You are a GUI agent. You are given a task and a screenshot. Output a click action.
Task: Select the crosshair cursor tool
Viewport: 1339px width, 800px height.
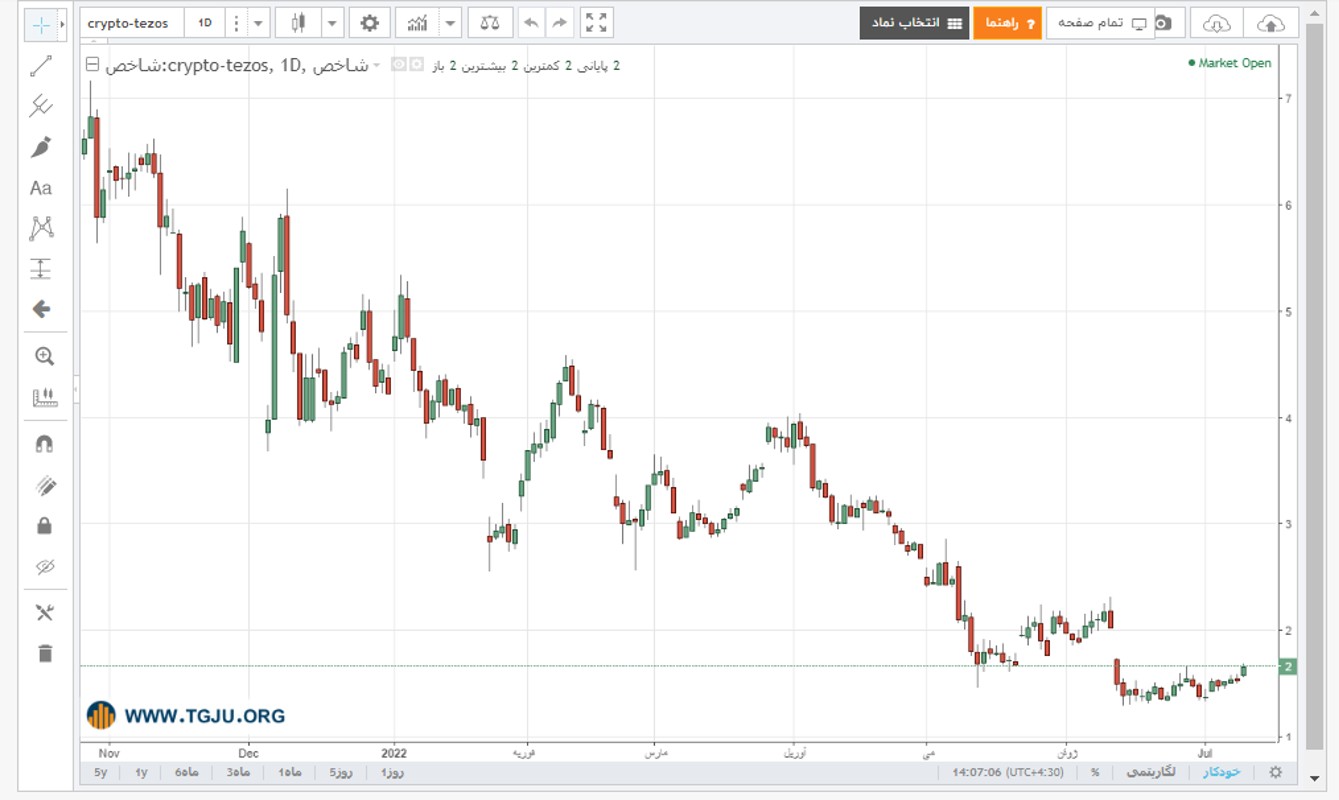41,24
